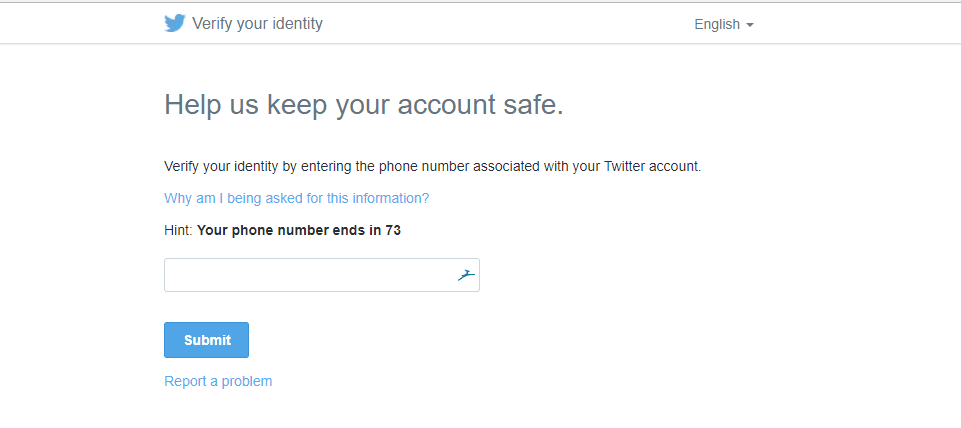Click the 'Verify your identity' header title
Viewport: 961px width, 428px height.
257,23
